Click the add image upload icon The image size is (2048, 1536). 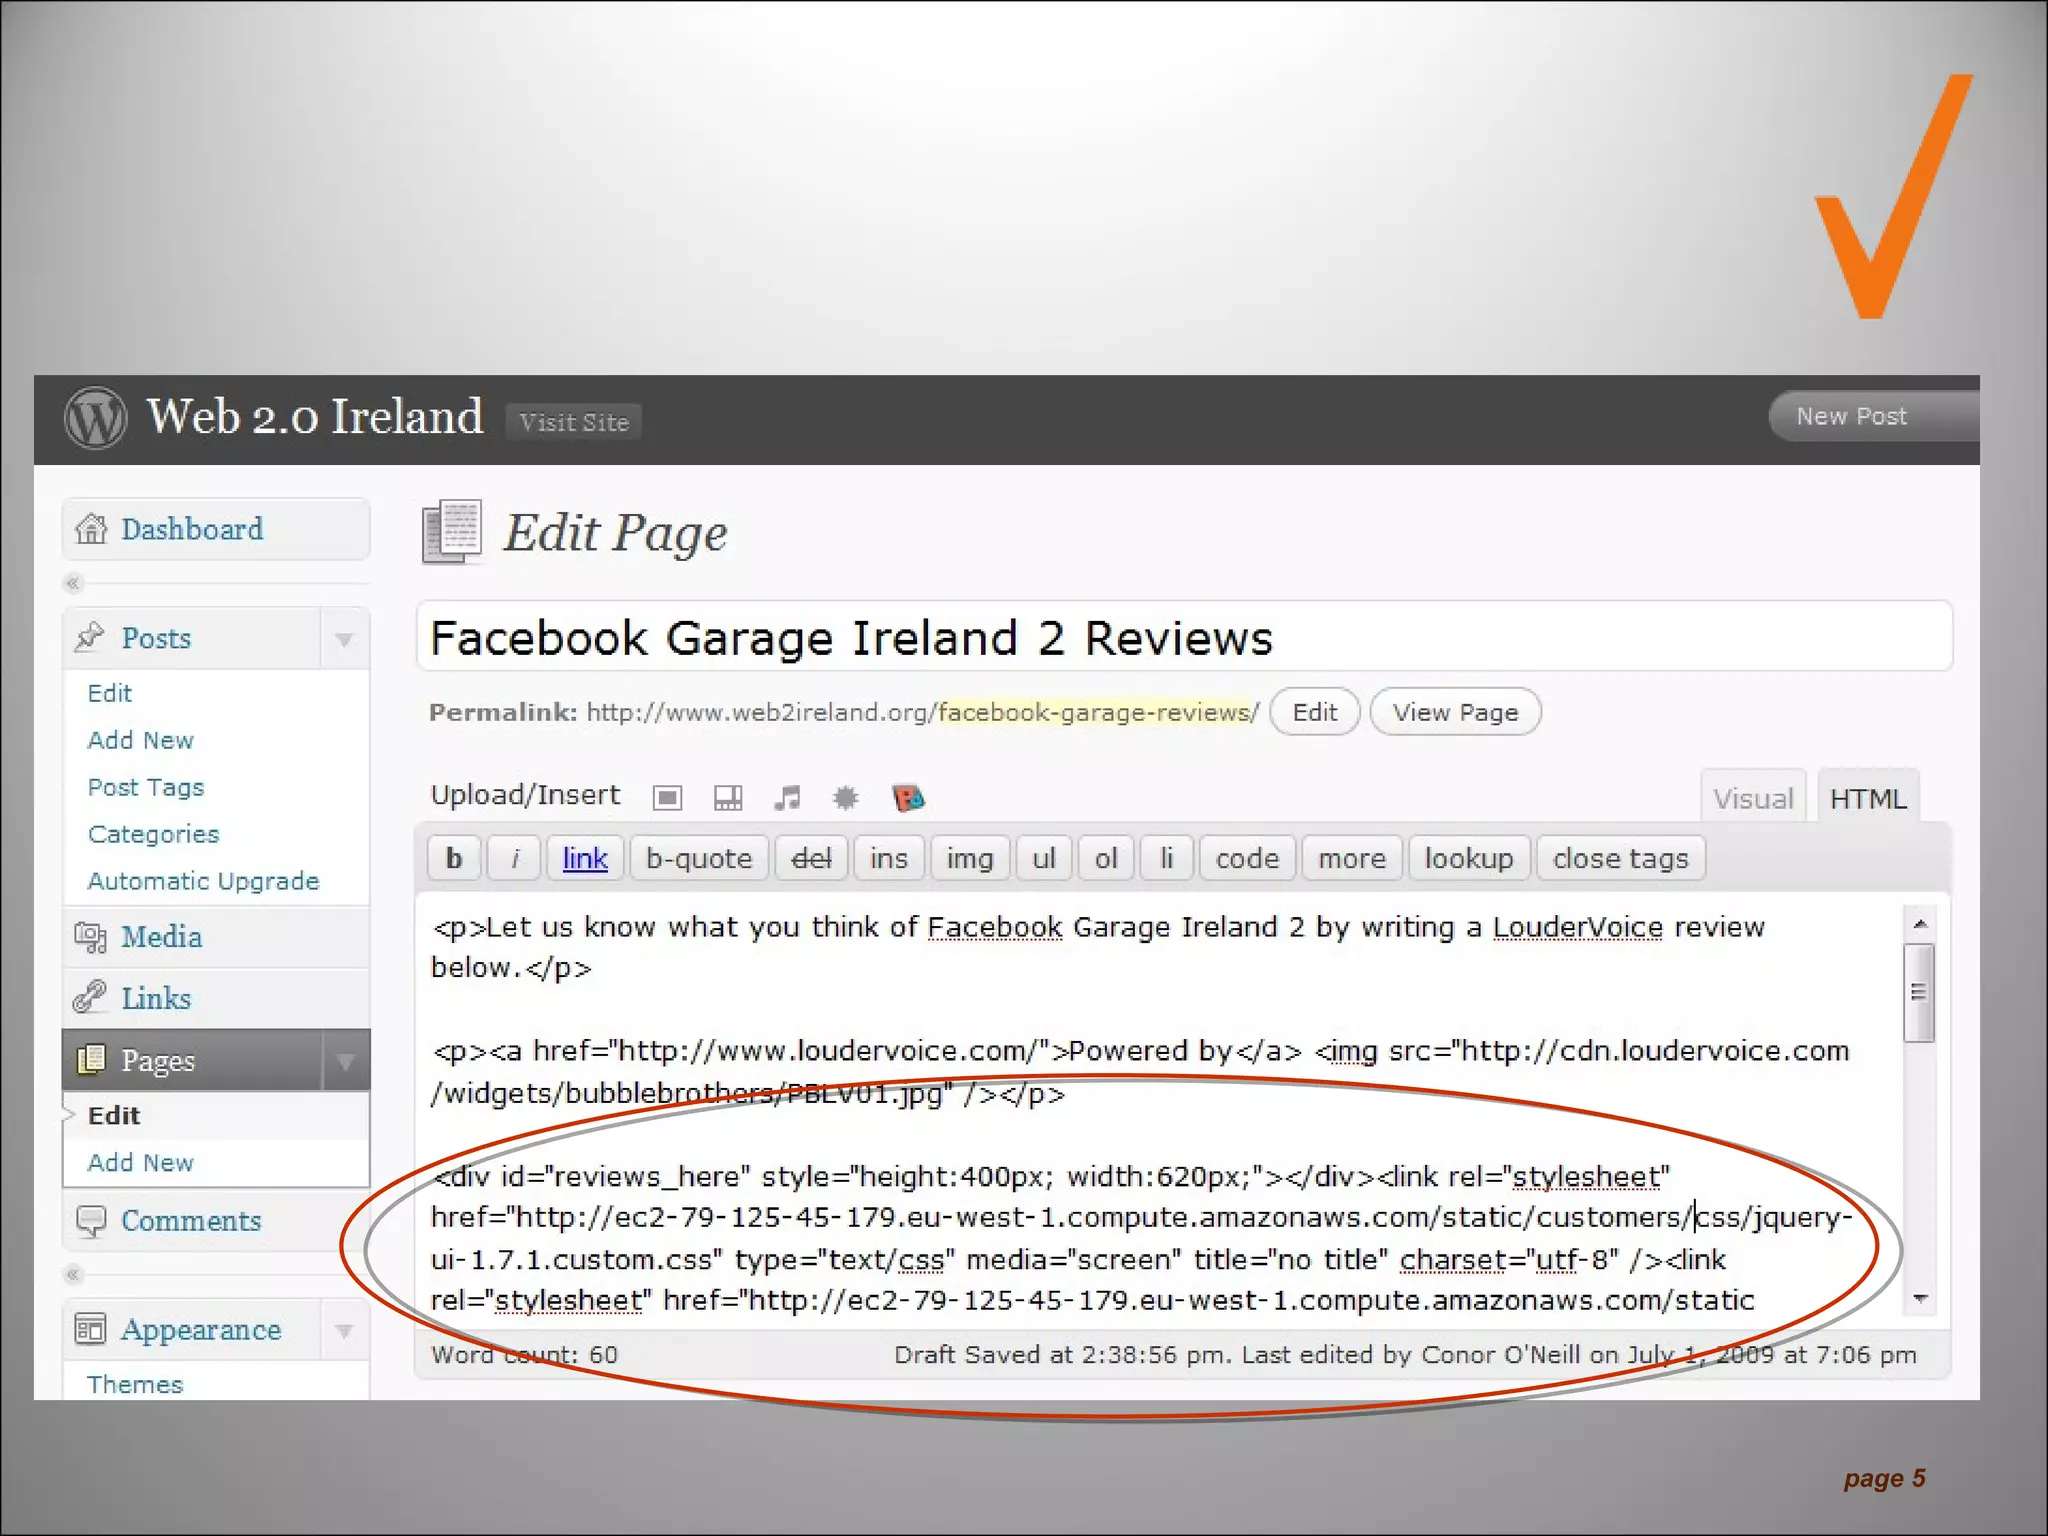point(667,797)
